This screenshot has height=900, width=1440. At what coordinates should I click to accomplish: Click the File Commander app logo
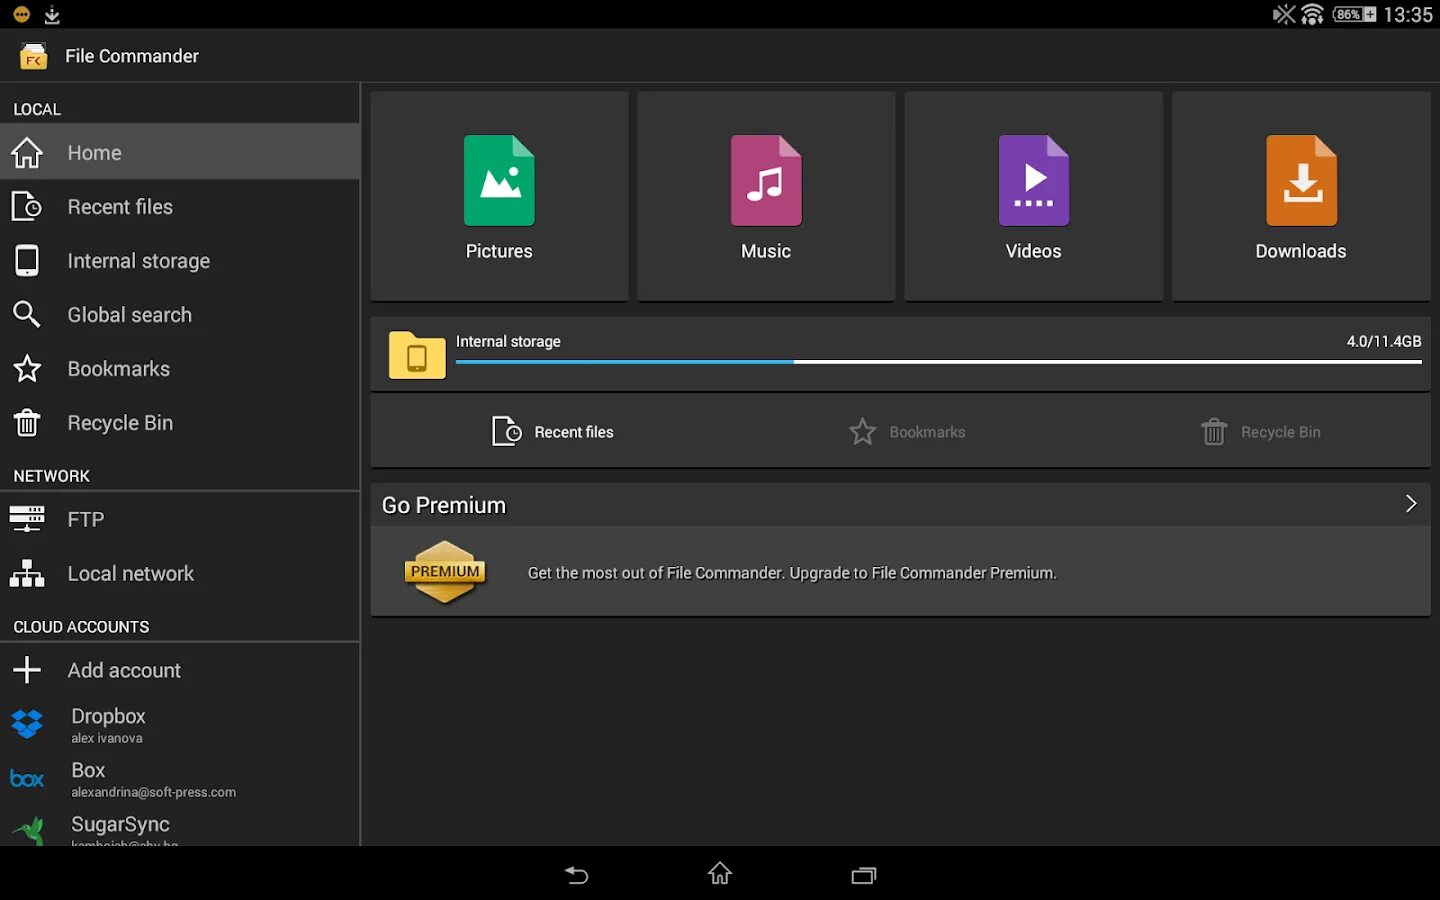pos(33,57)
